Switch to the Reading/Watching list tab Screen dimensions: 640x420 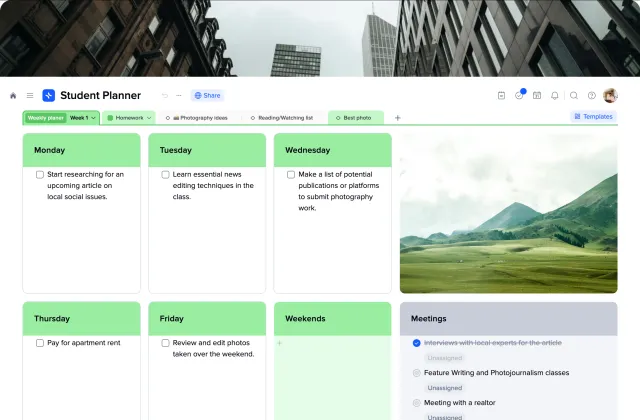[x=282, y=118]
